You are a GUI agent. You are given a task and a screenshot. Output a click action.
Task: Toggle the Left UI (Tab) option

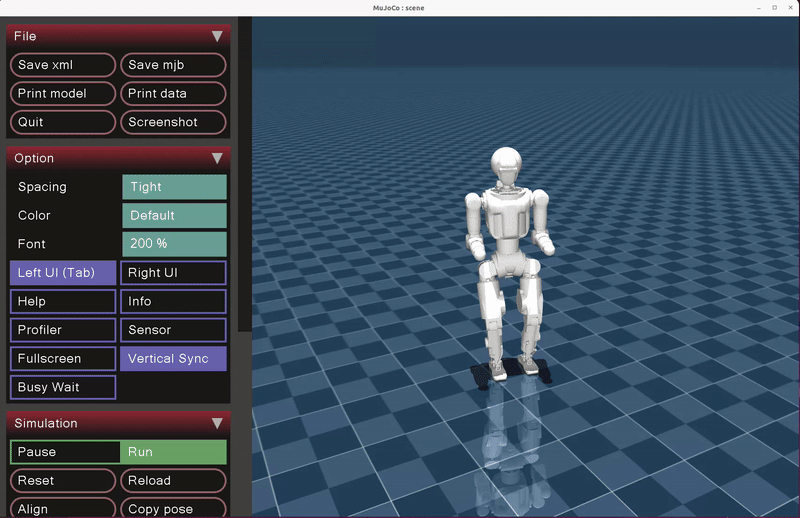click(63, 272)
